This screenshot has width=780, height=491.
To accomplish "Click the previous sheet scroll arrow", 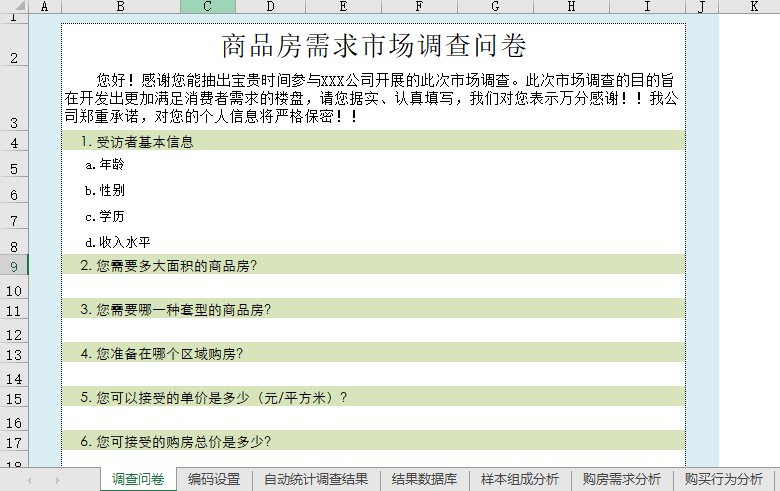I will [x=29, y=480].
